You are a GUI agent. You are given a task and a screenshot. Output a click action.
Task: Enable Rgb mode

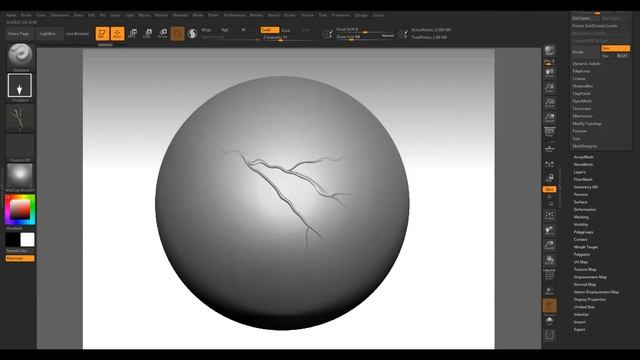coord(224,30)
